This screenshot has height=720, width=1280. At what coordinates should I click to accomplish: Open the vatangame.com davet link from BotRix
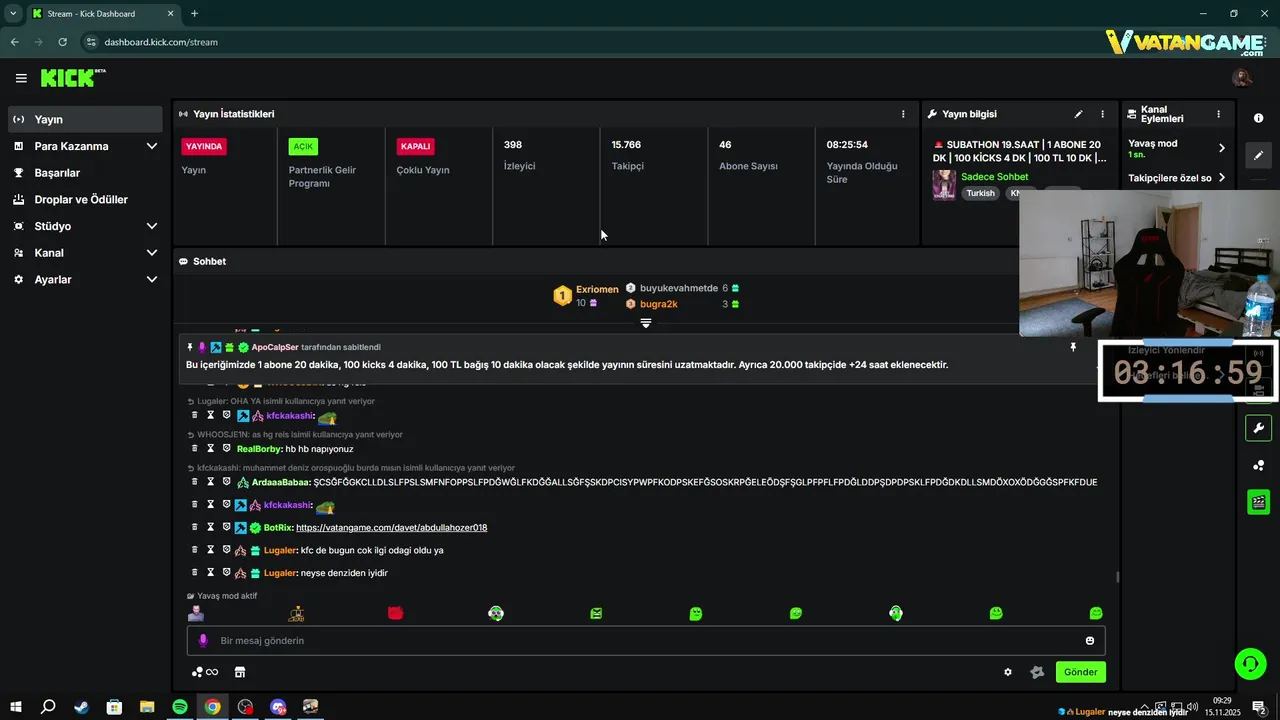click(x=391, y=527)
